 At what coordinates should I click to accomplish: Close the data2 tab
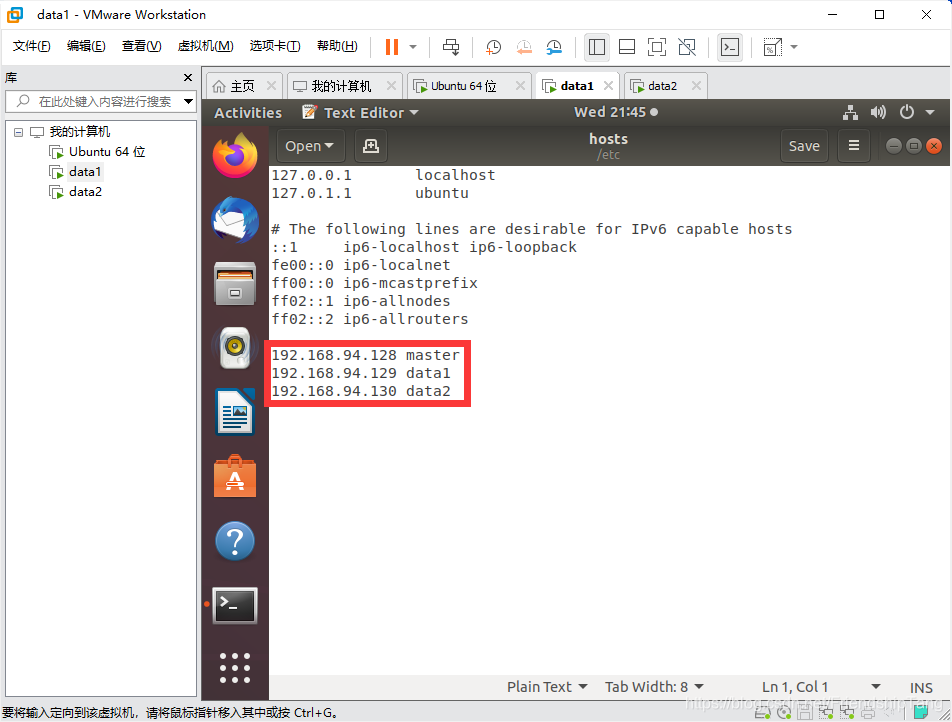[696, 86]
